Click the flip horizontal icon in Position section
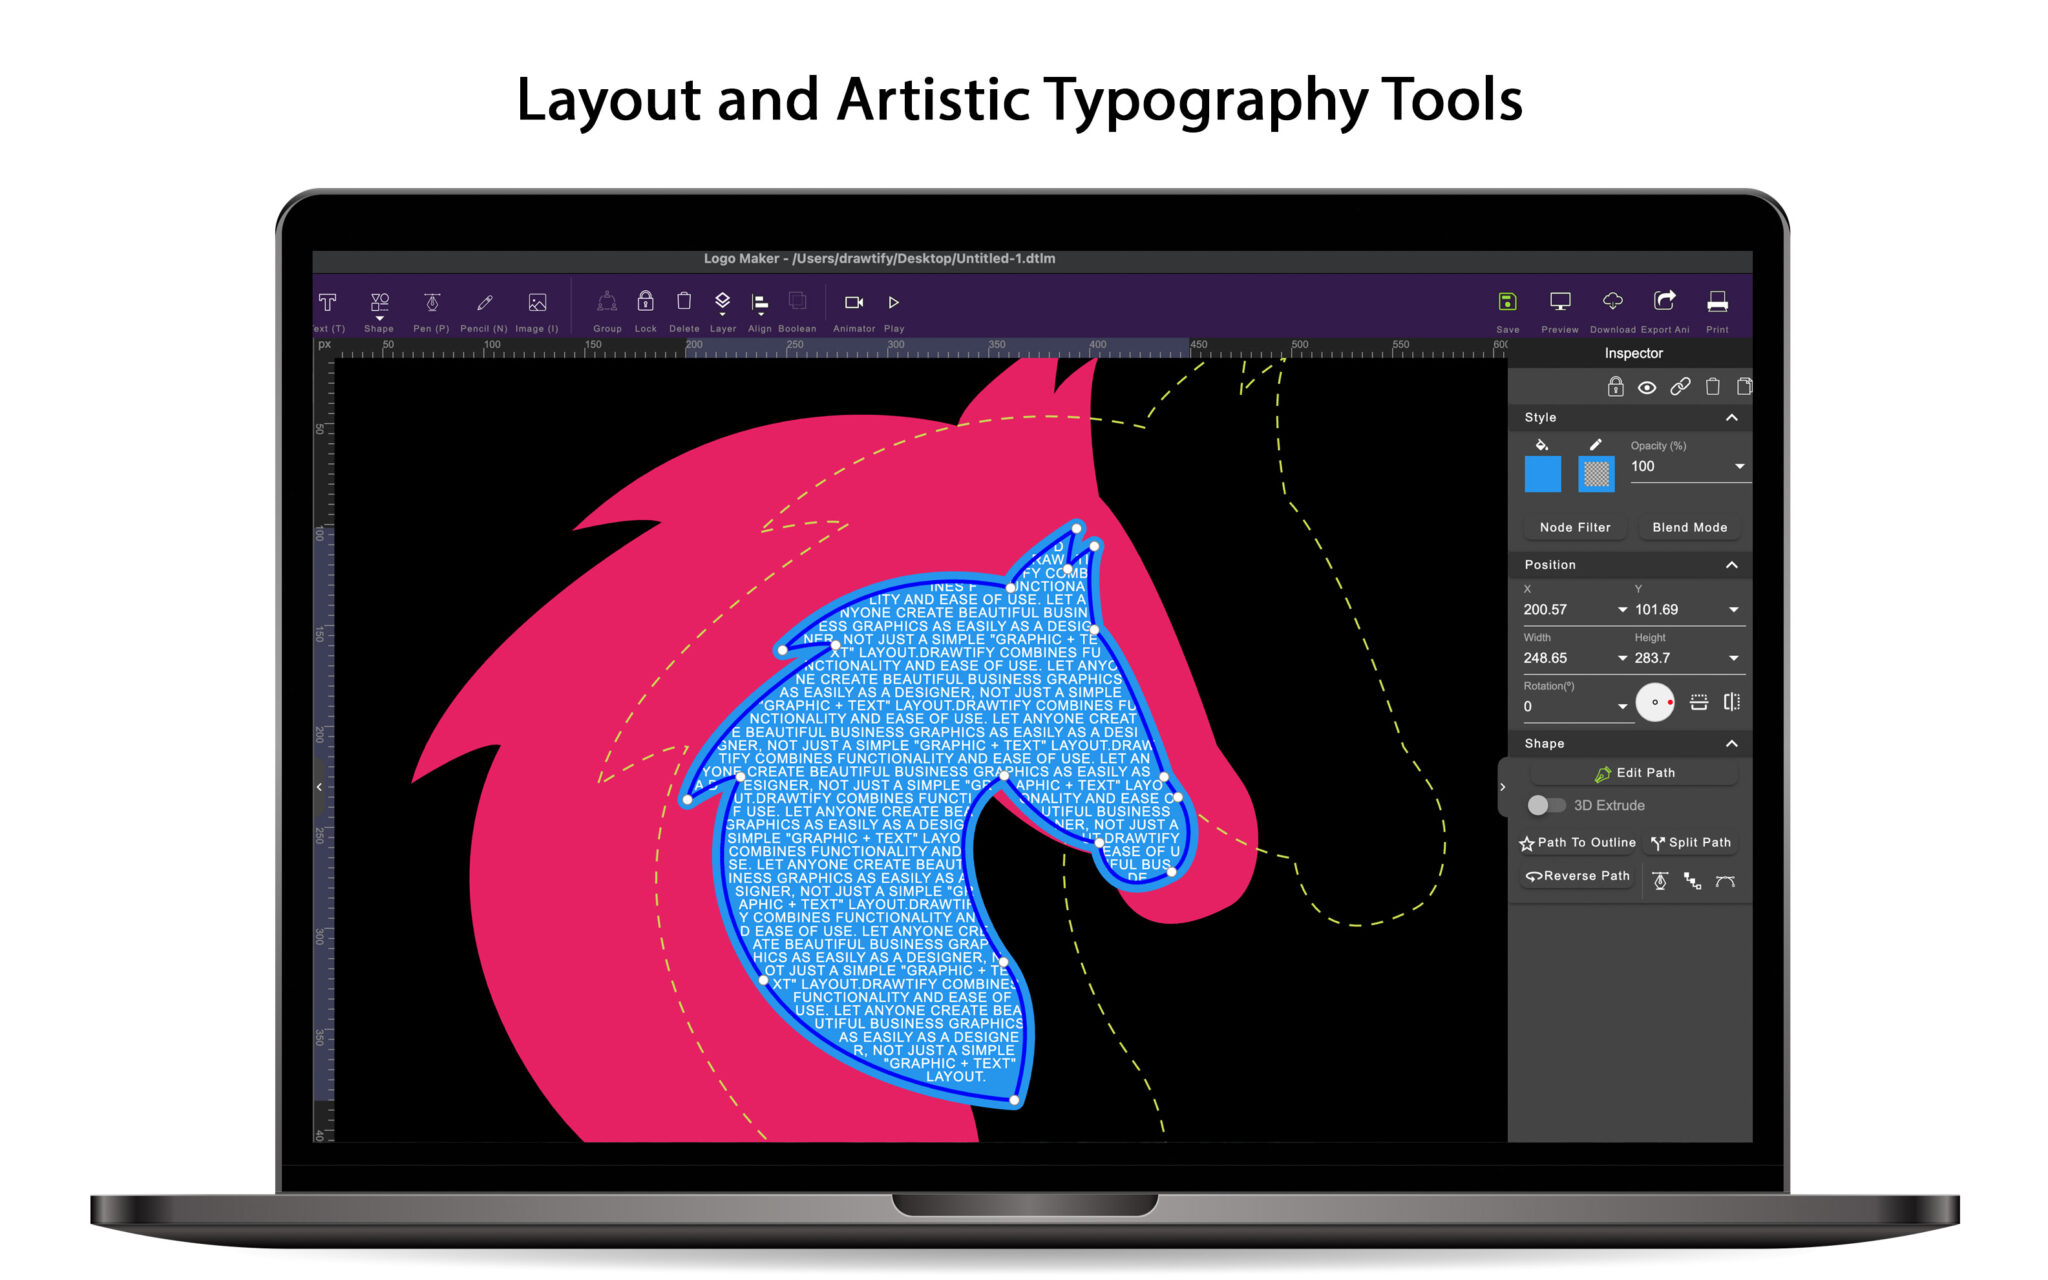This screenshot has width=2048, height=1280. (1731, 701)
